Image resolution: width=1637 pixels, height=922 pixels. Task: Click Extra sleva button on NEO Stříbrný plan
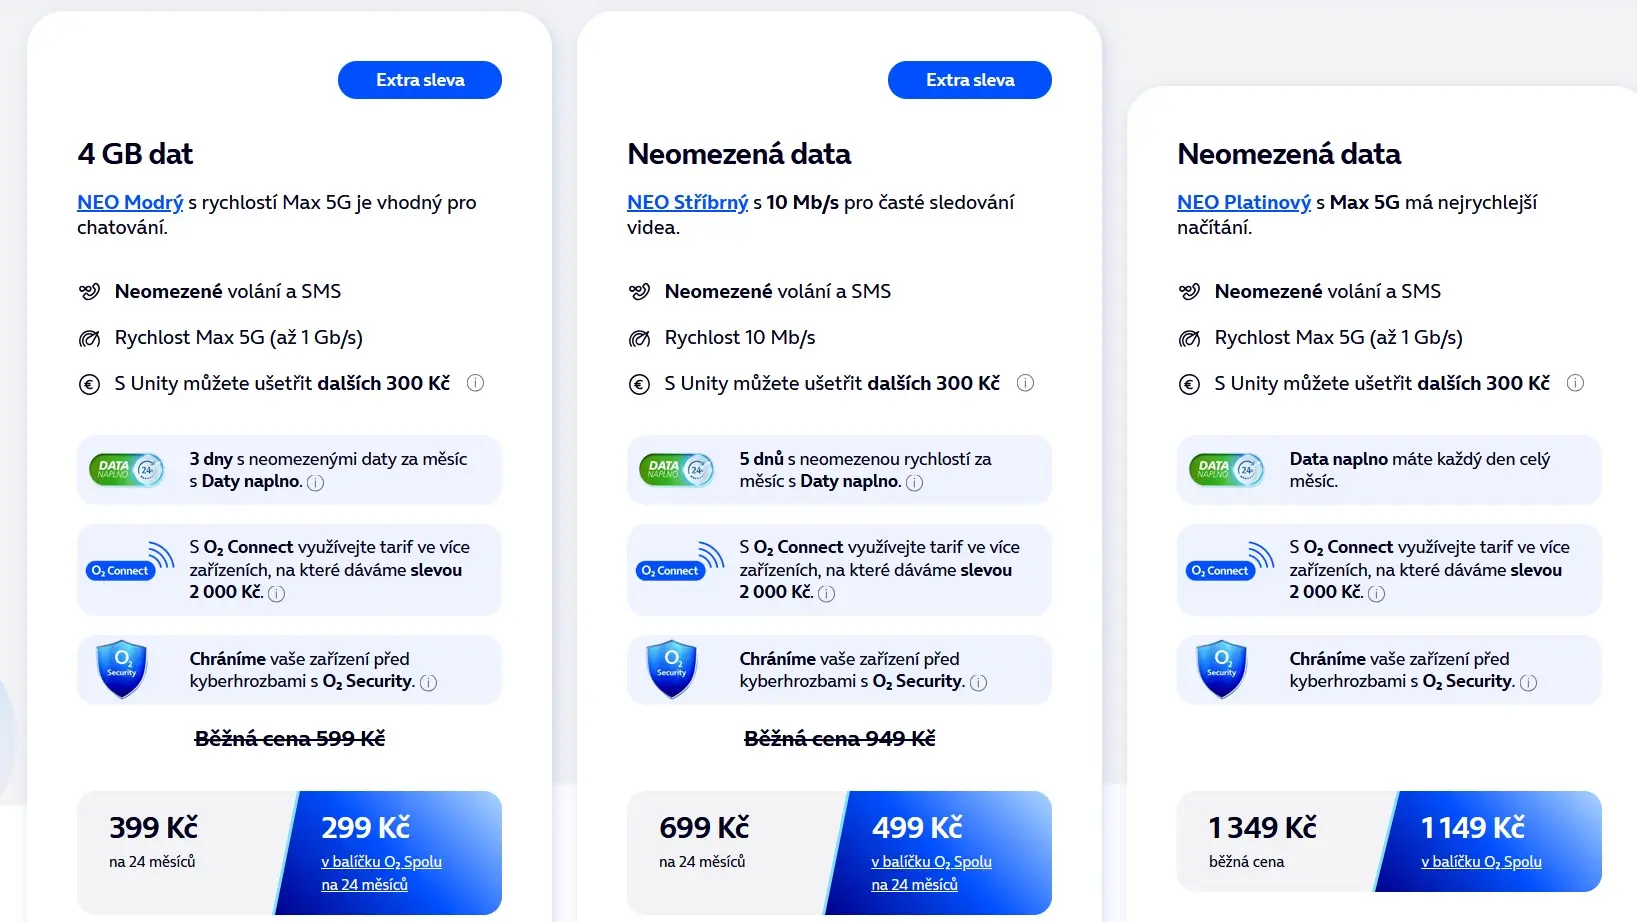[x=970, y=80]
